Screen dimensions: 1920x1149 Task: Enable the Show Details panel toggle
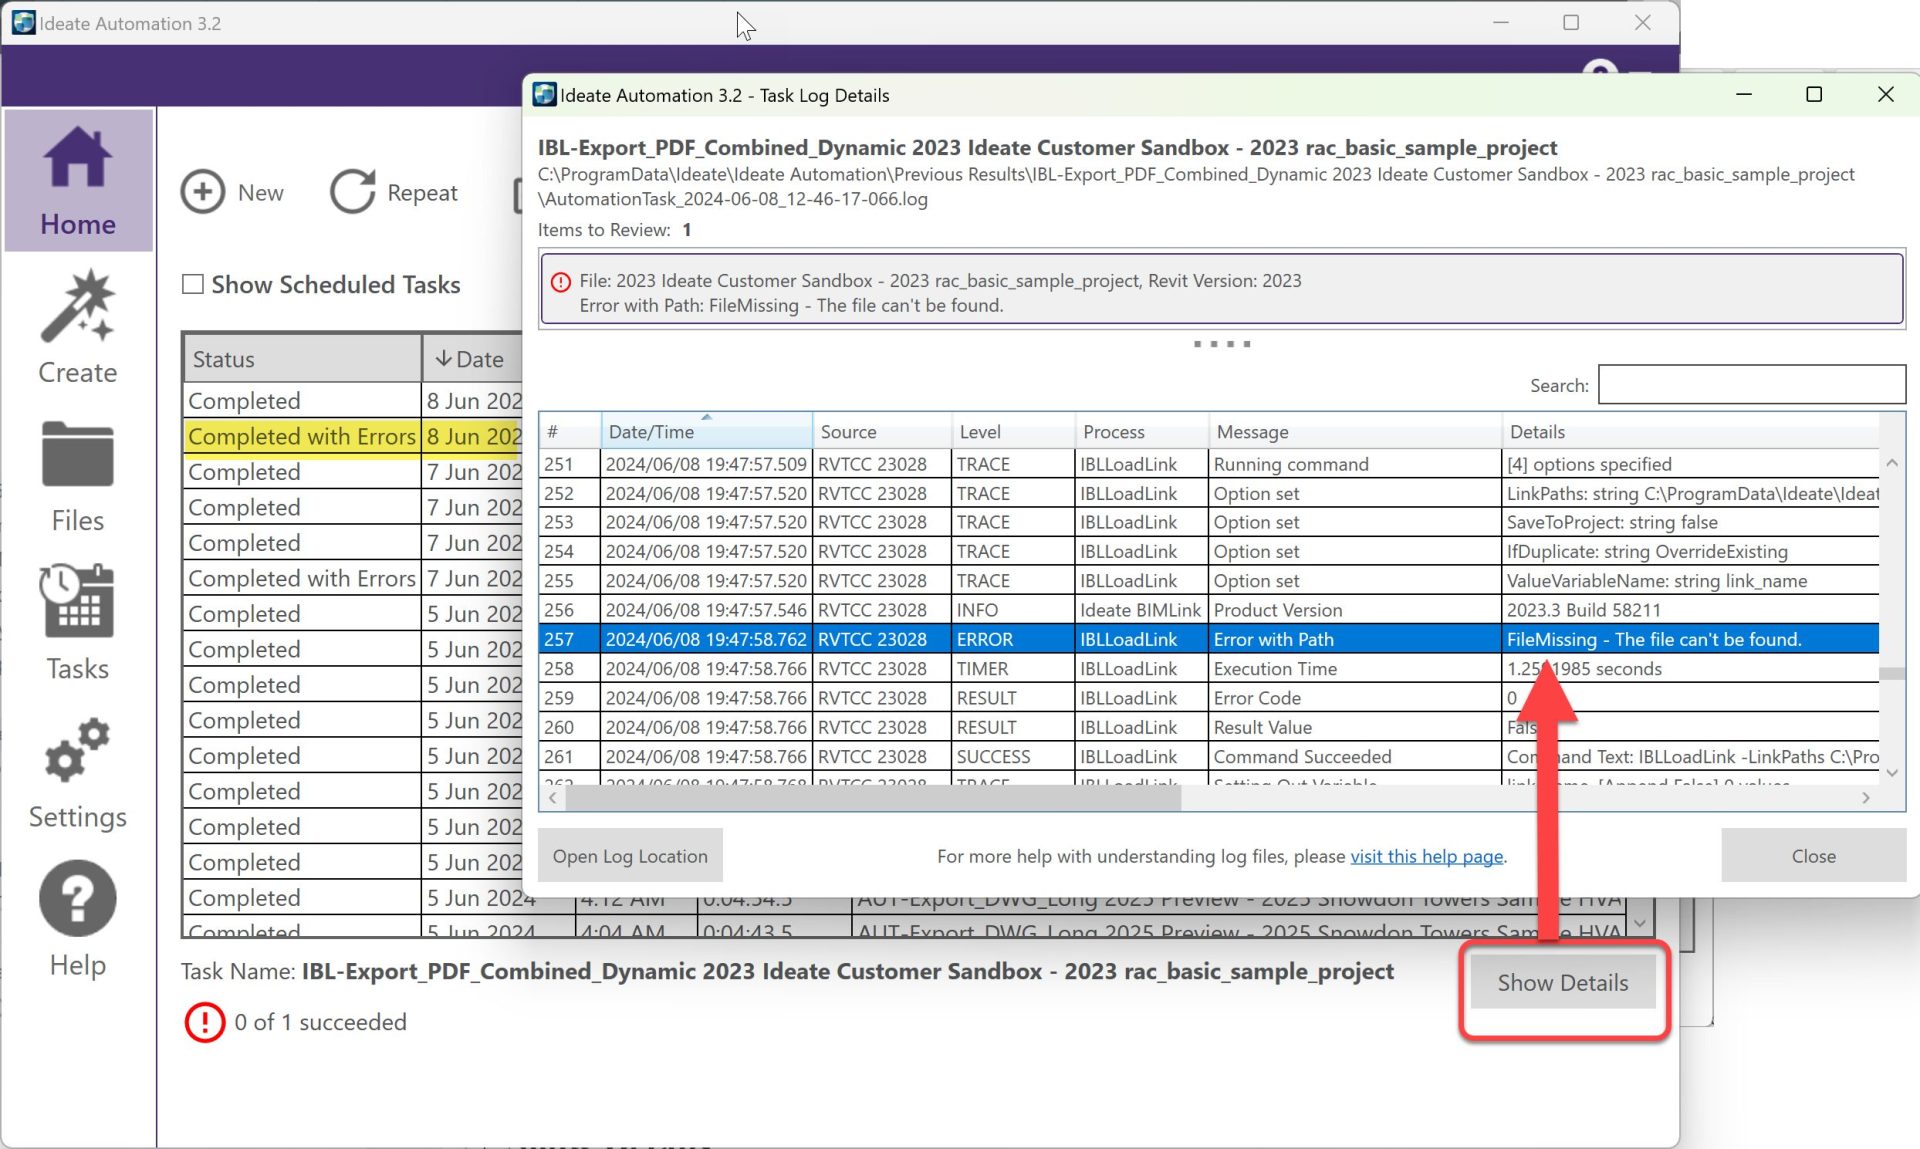pos(1563,982)
